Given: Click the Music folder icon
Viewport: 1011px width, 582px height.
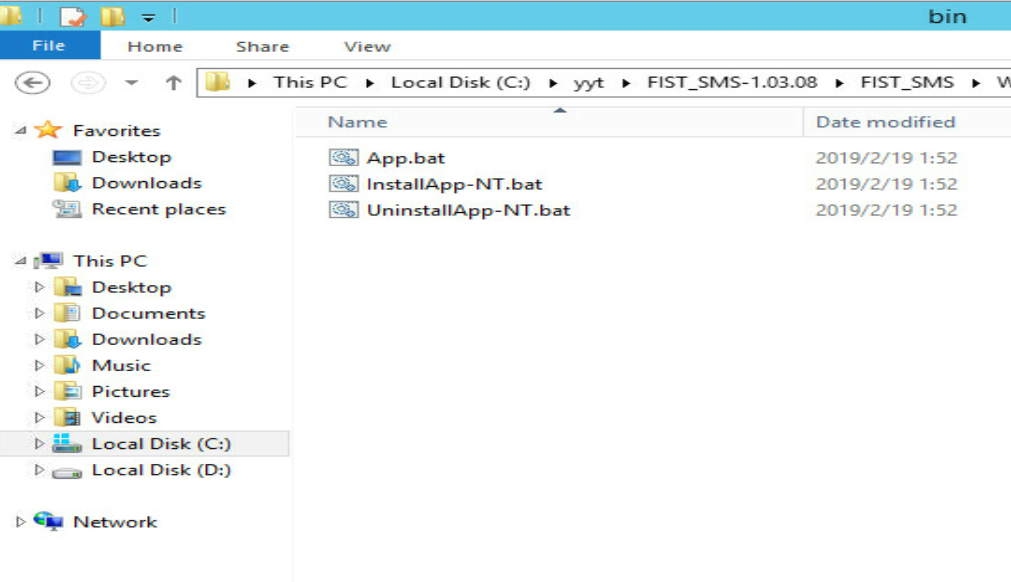Looking at the screenshot, I should 67,365.
